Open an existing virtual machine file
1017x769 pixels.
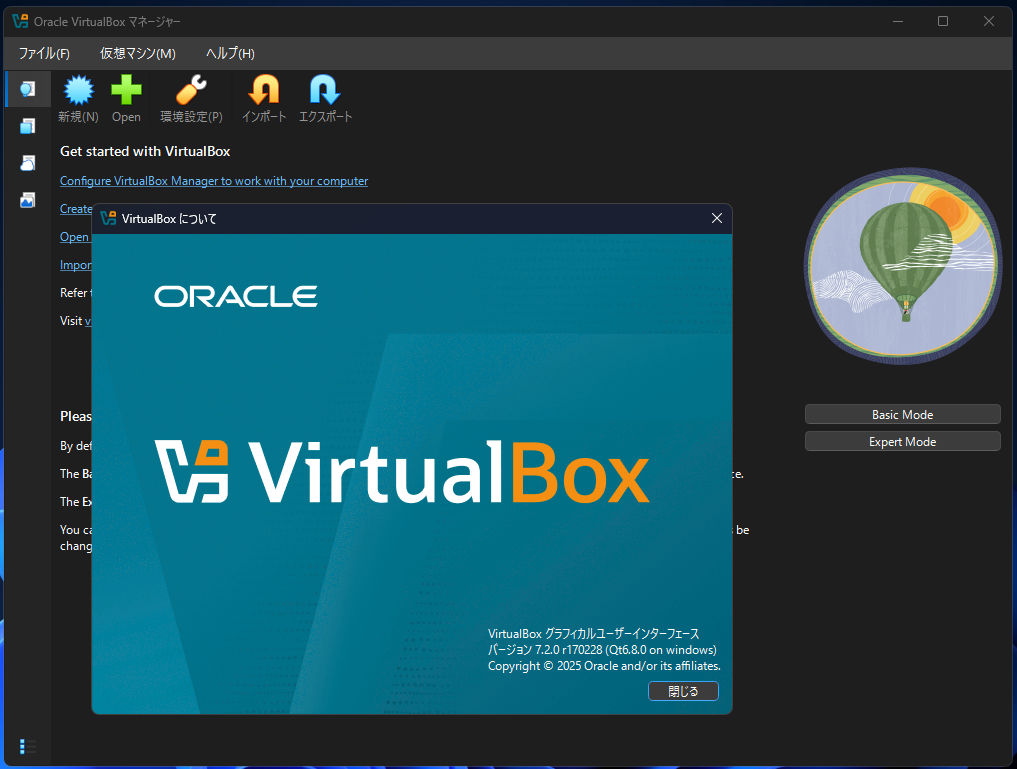126,97
